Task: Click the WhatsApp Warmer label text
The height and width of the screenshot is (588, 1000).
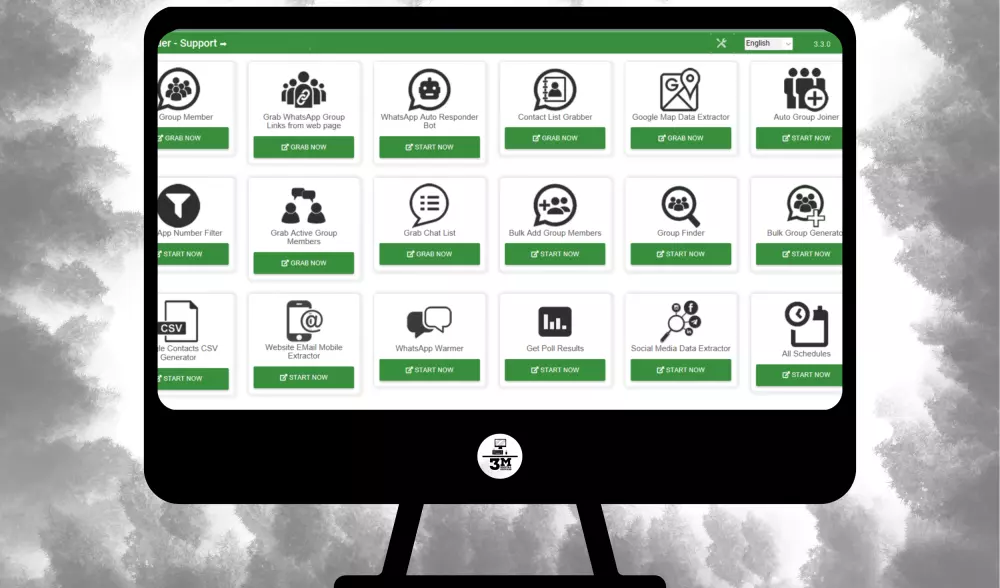Action: point(429,349)
